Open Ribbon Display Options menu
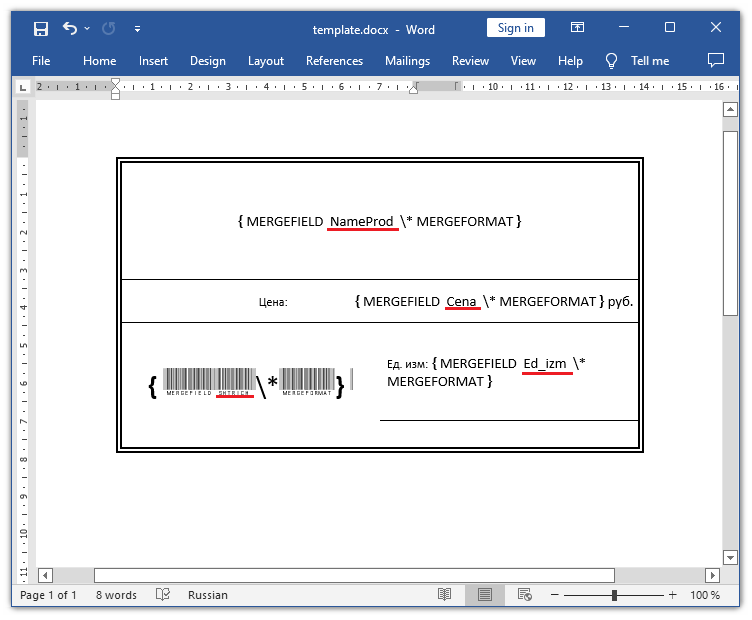Screen dimensions: 752x620 coord(578,28)
